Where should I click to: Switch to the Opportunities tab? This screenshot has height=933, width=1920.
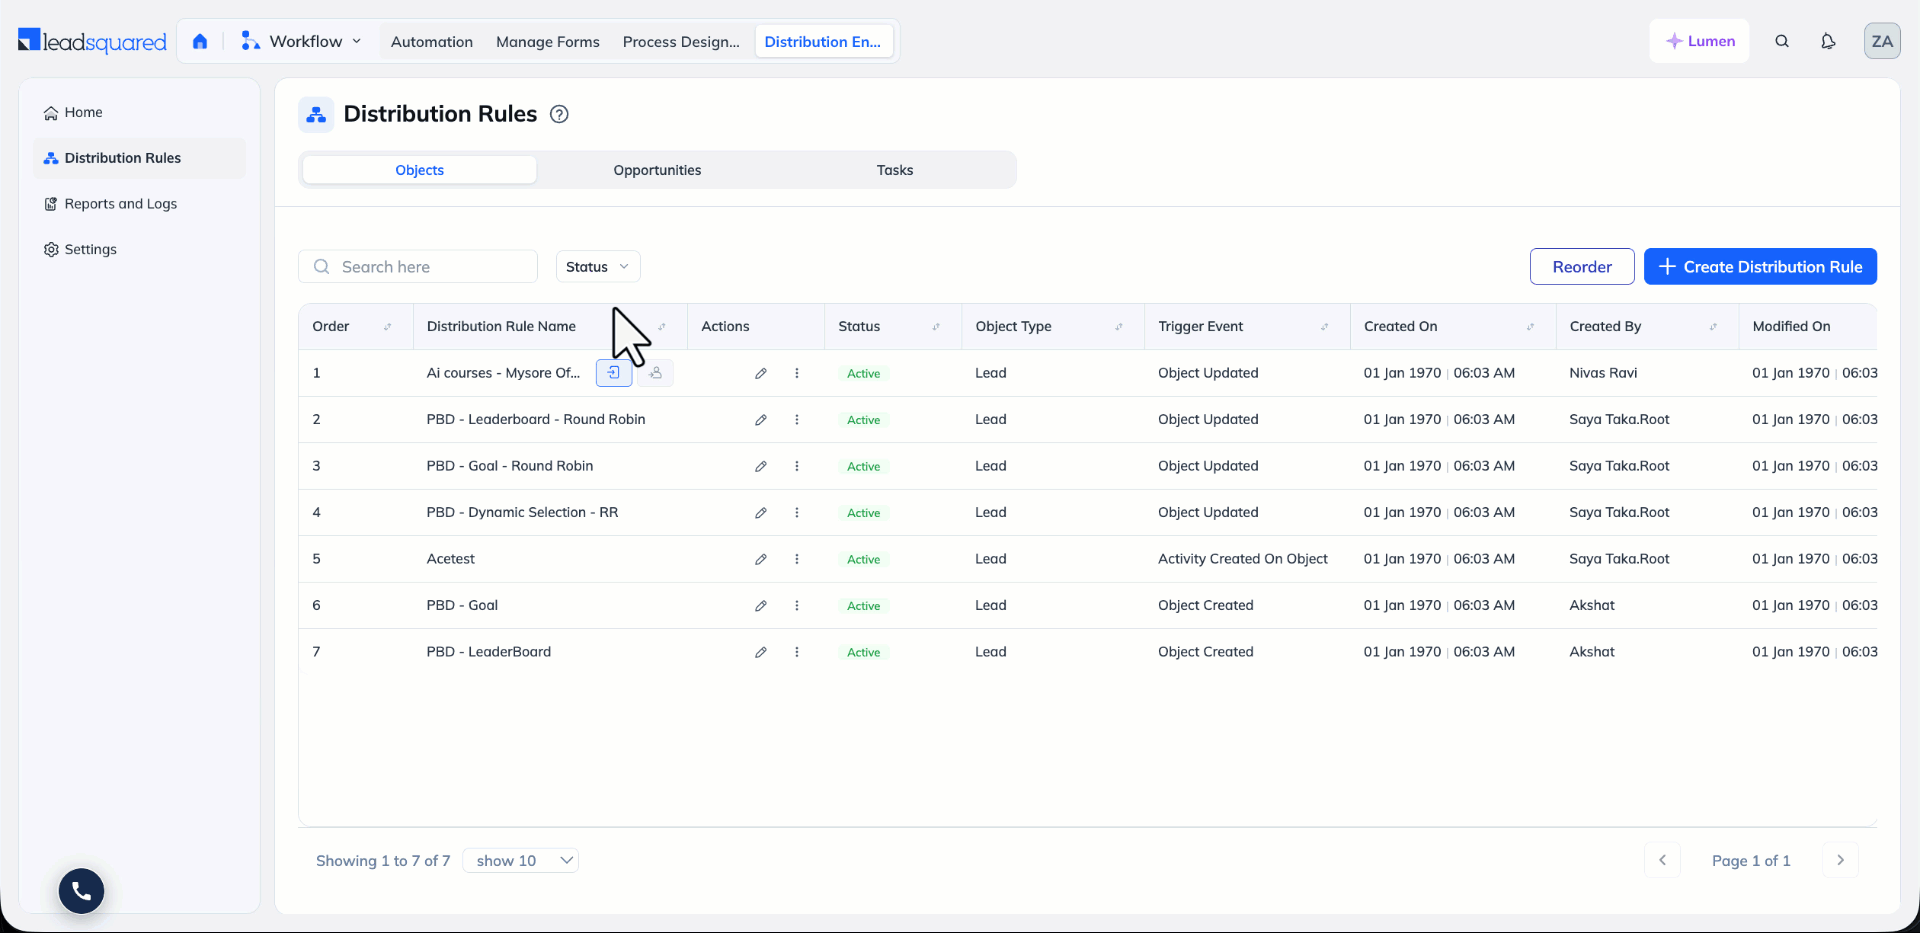click(657, 170)
